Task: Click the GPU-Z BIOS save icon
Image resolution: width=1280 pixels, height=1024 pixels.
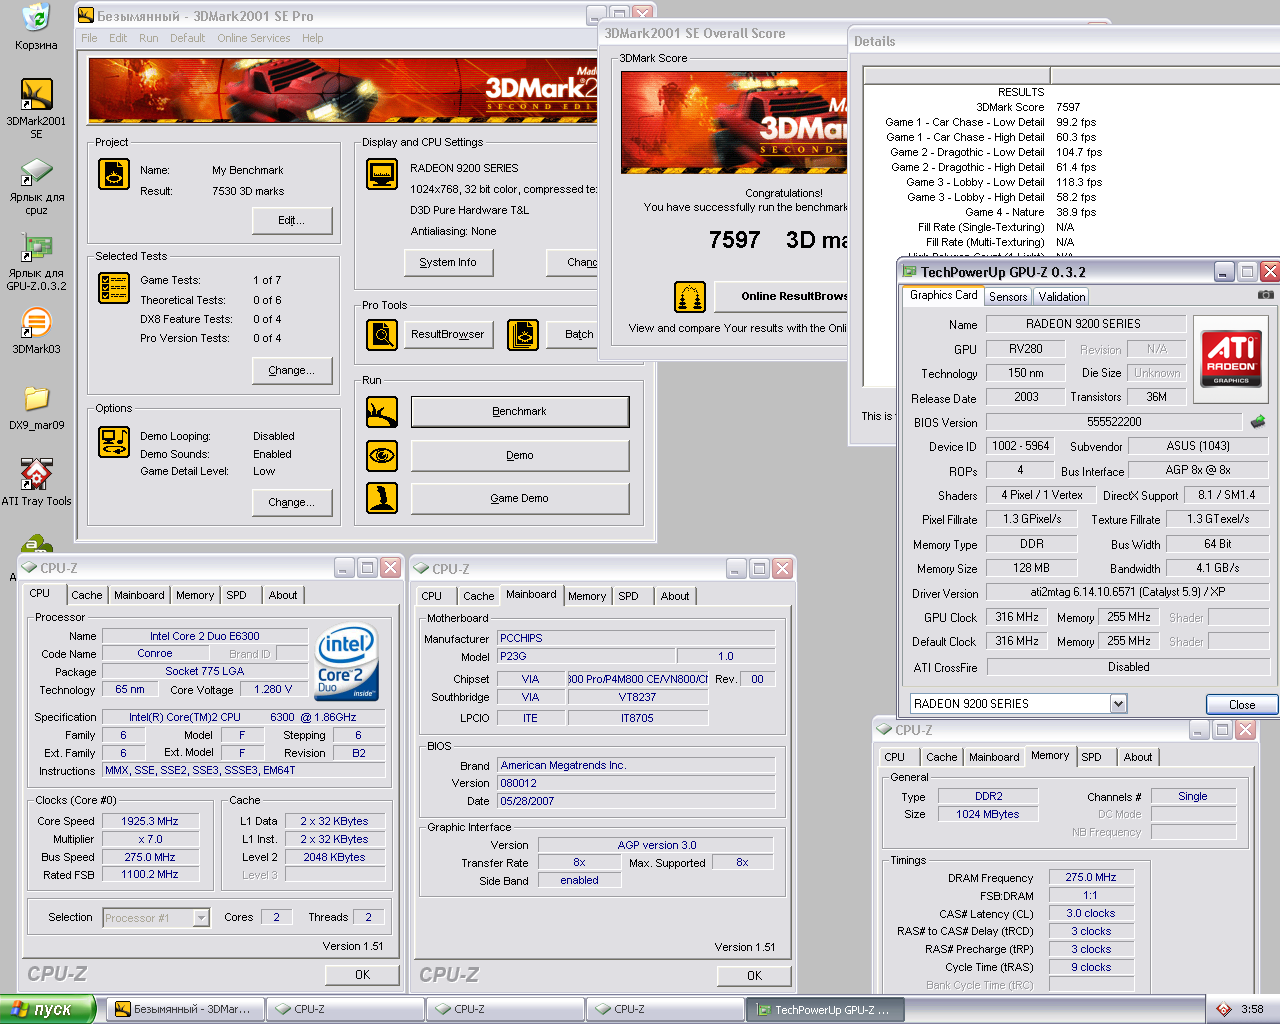Action: [1258, 422]
